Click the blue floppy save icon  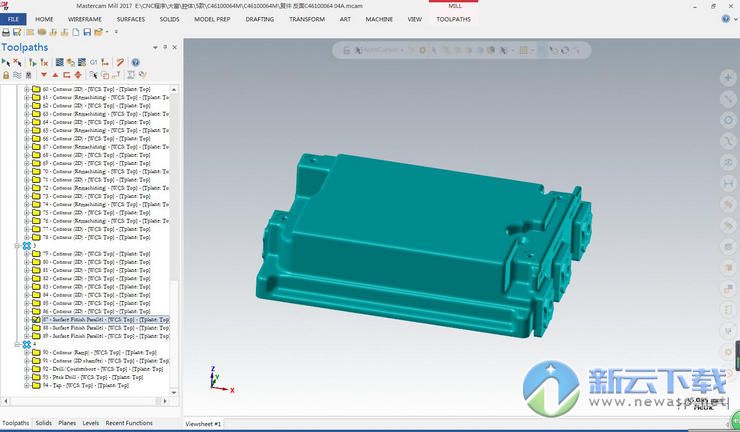coord(87,32)
